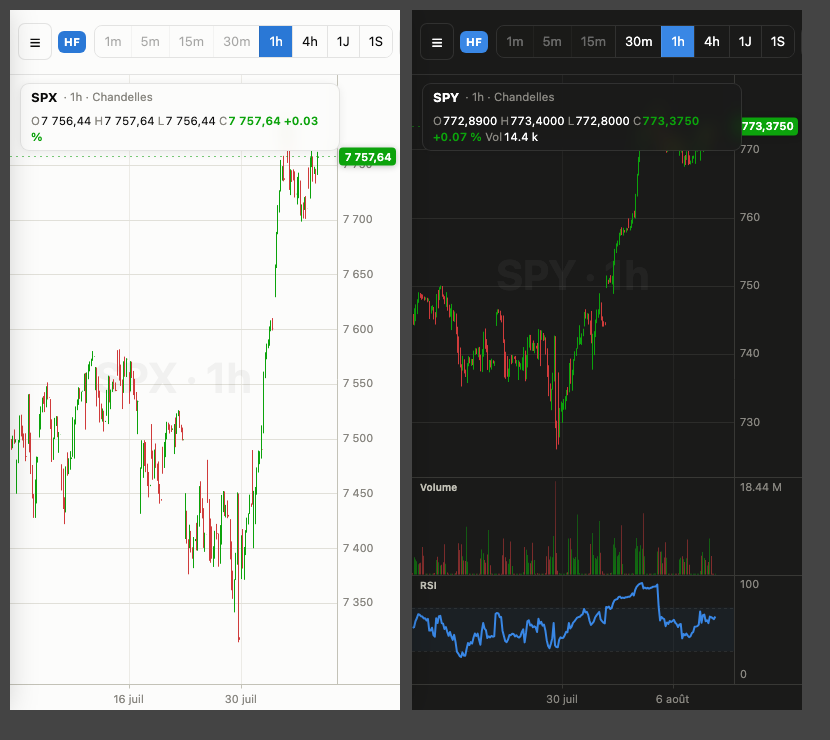This screenshot has height=740, width=830.
Task: Click '1h · Chandelles' text in SPY legend
Action: (x=513, y=97)
